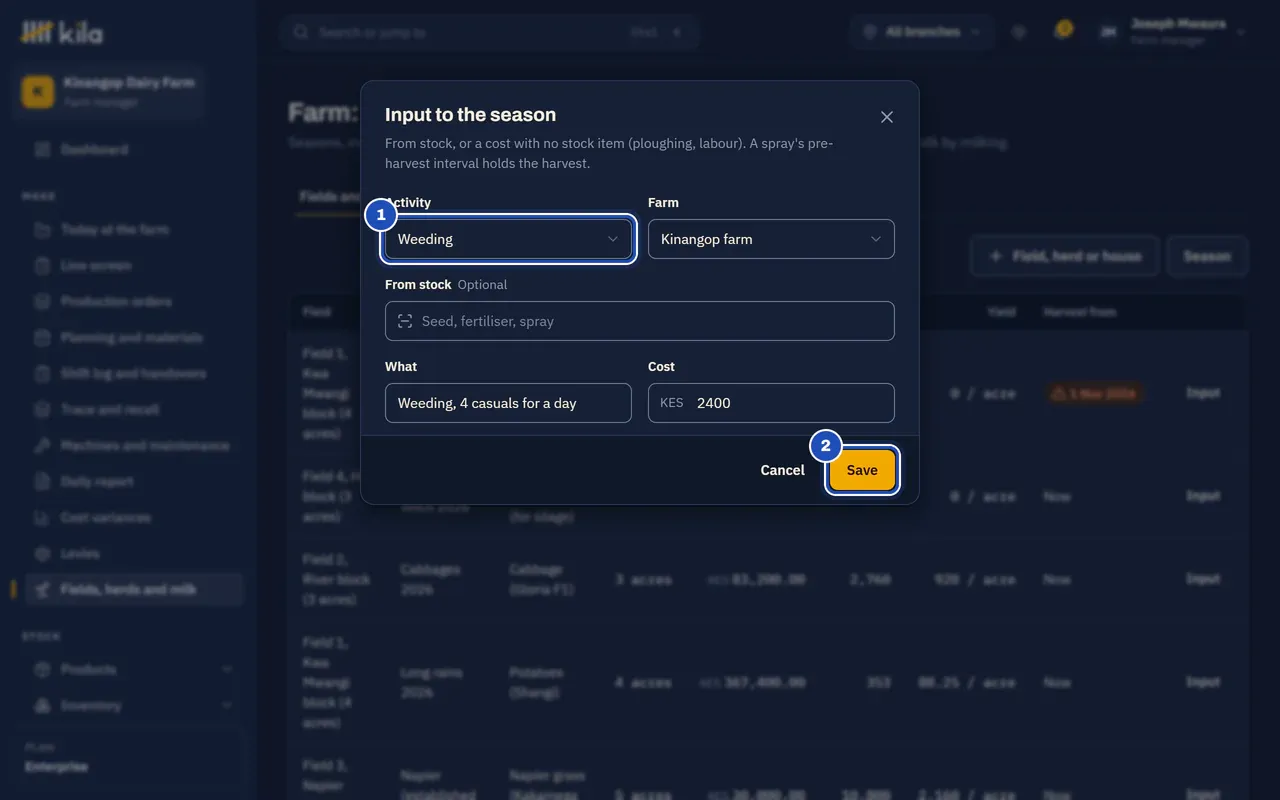The height and width of the screenshot is (800, 1280).
Task: Click the Field, herd or house button
Action: [1064, 256]
